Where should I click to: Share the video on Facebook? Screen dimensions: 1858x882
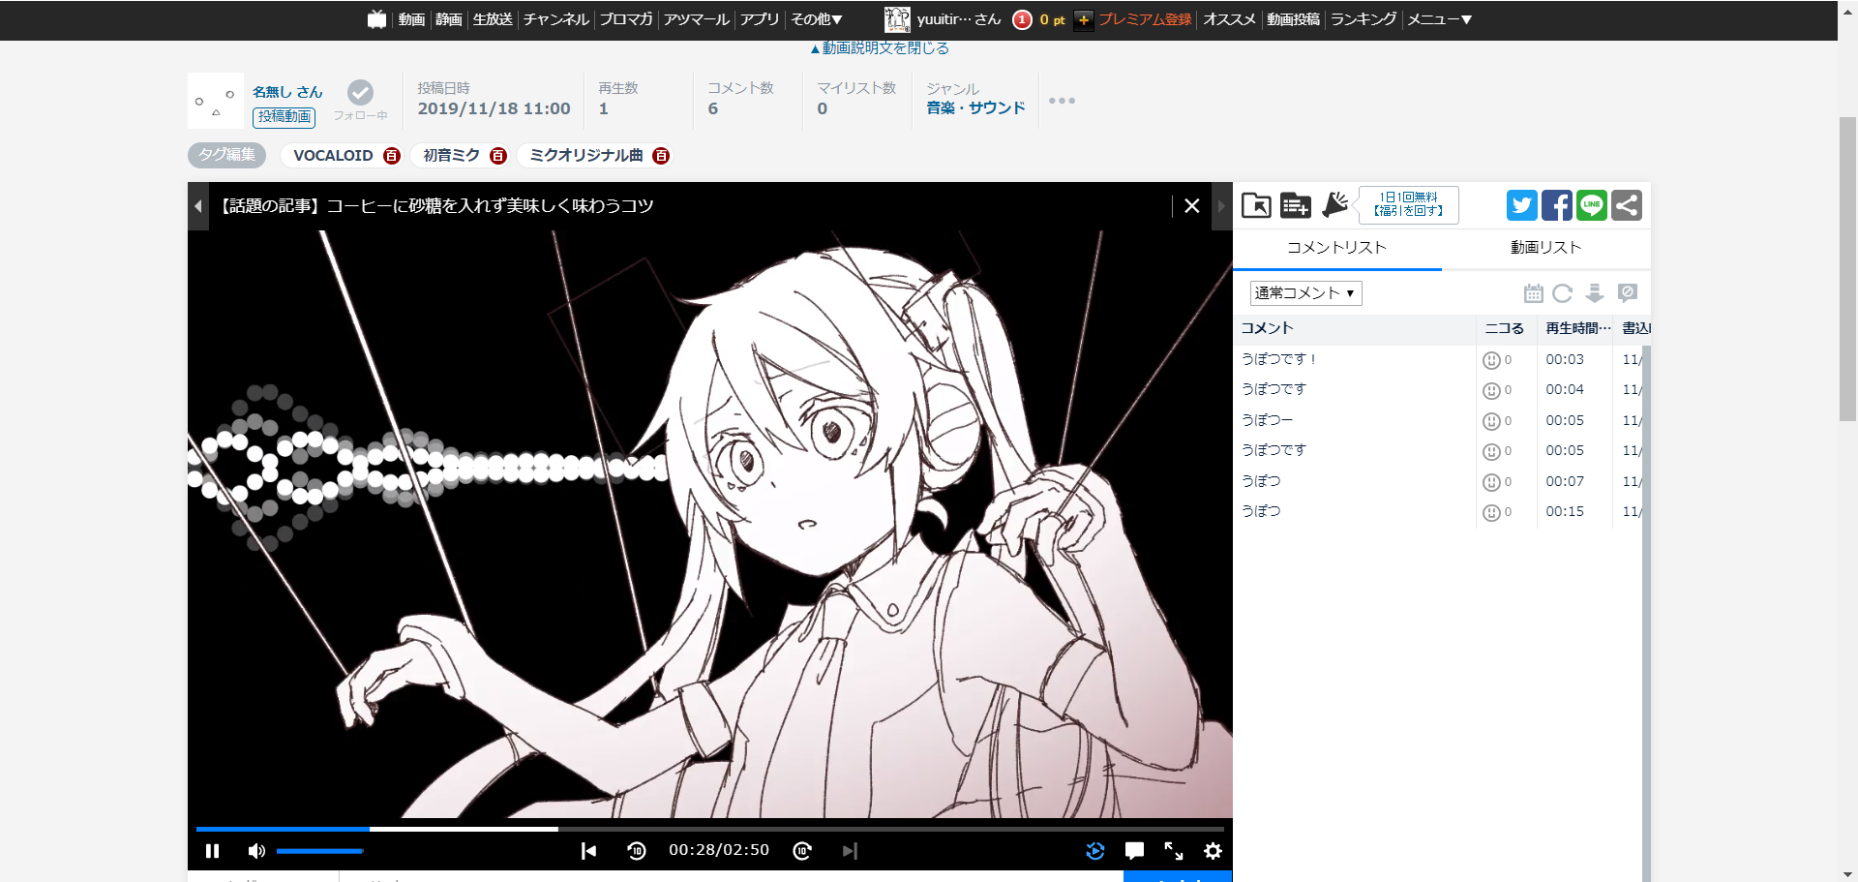click(1557, 206)
